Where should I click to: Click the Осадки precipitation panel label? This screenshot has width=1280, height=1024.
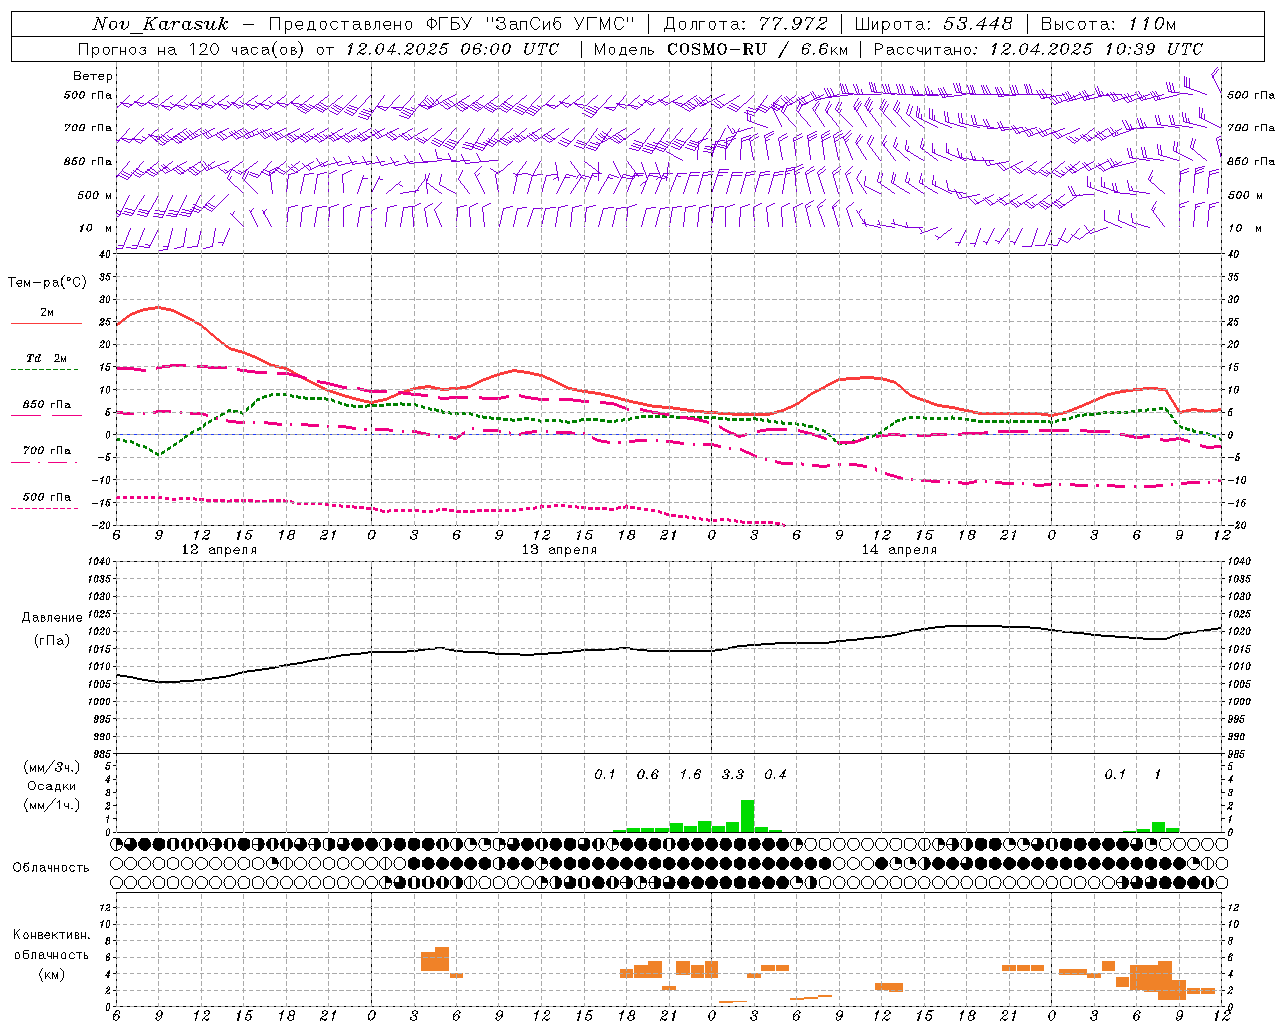point(52,786)
